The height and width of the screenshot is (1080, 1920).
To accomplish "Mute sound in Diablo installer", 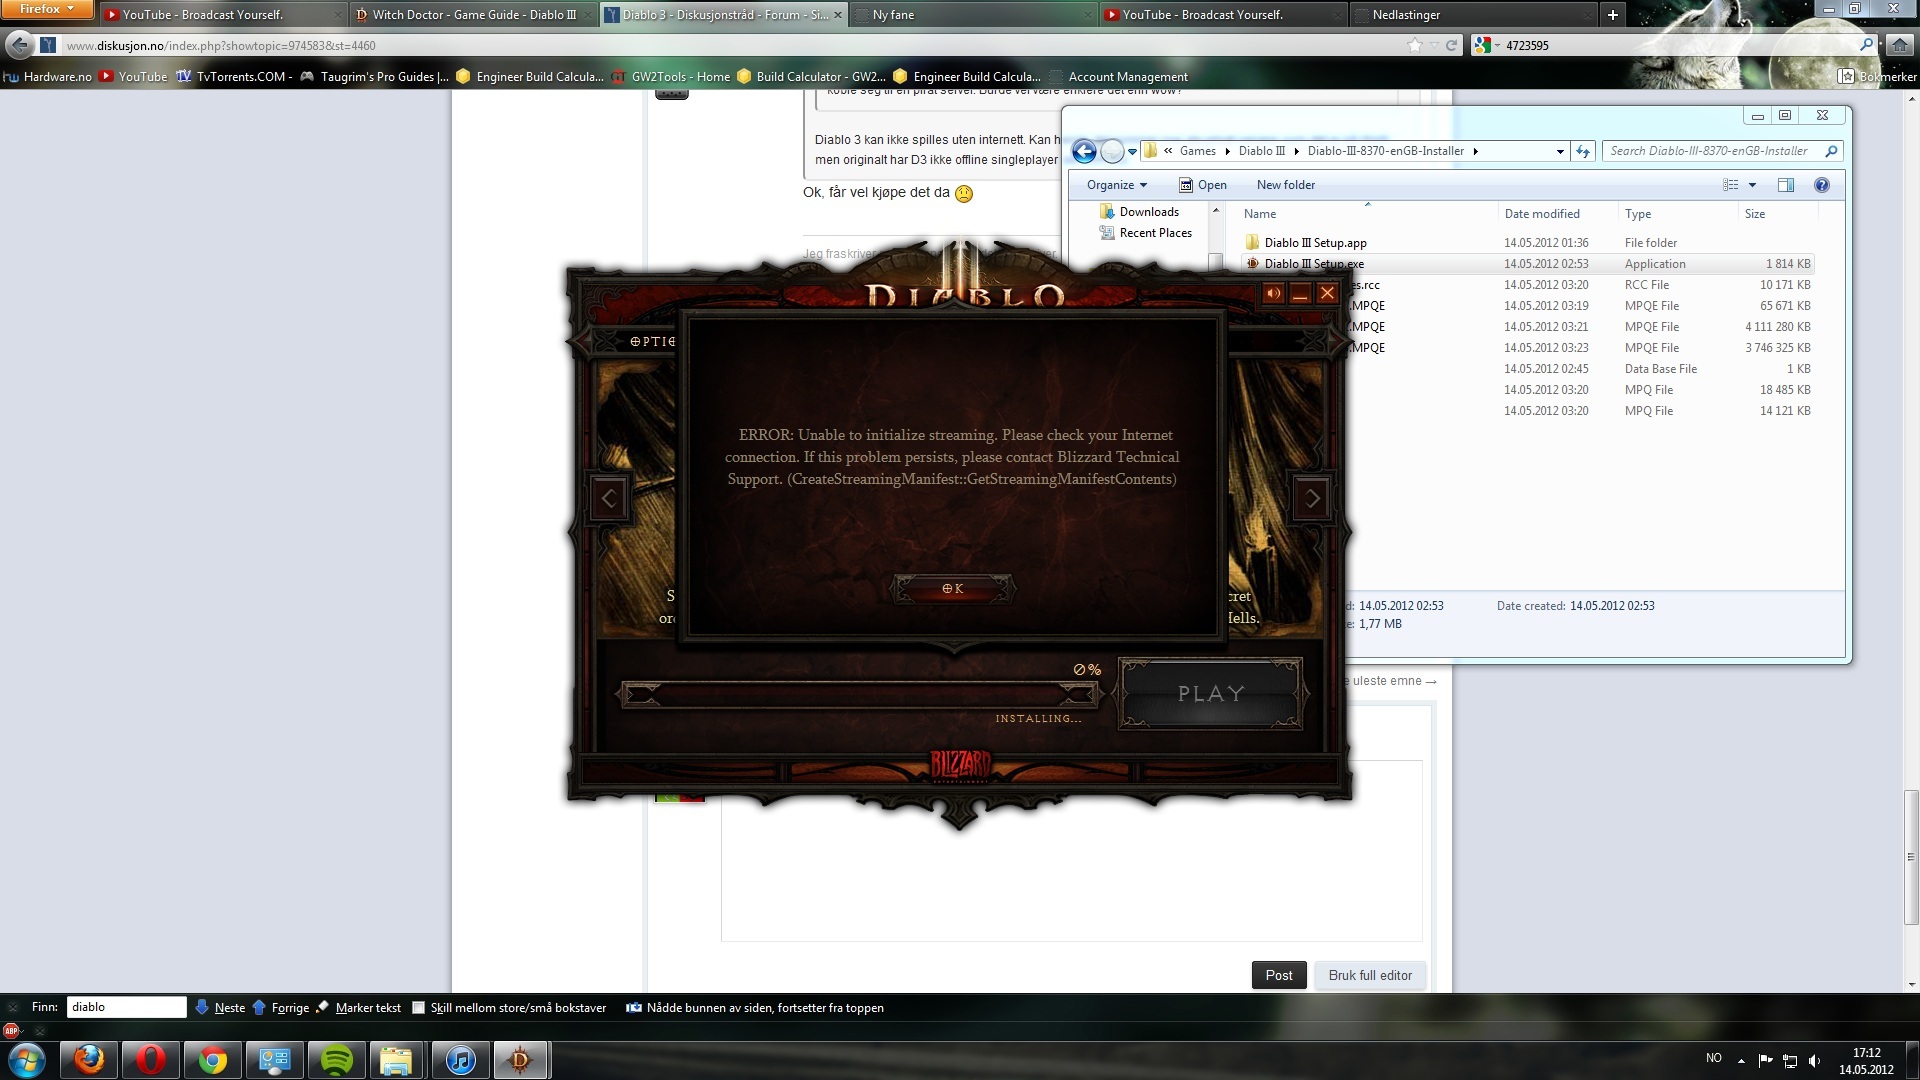I will [1273, 293].
